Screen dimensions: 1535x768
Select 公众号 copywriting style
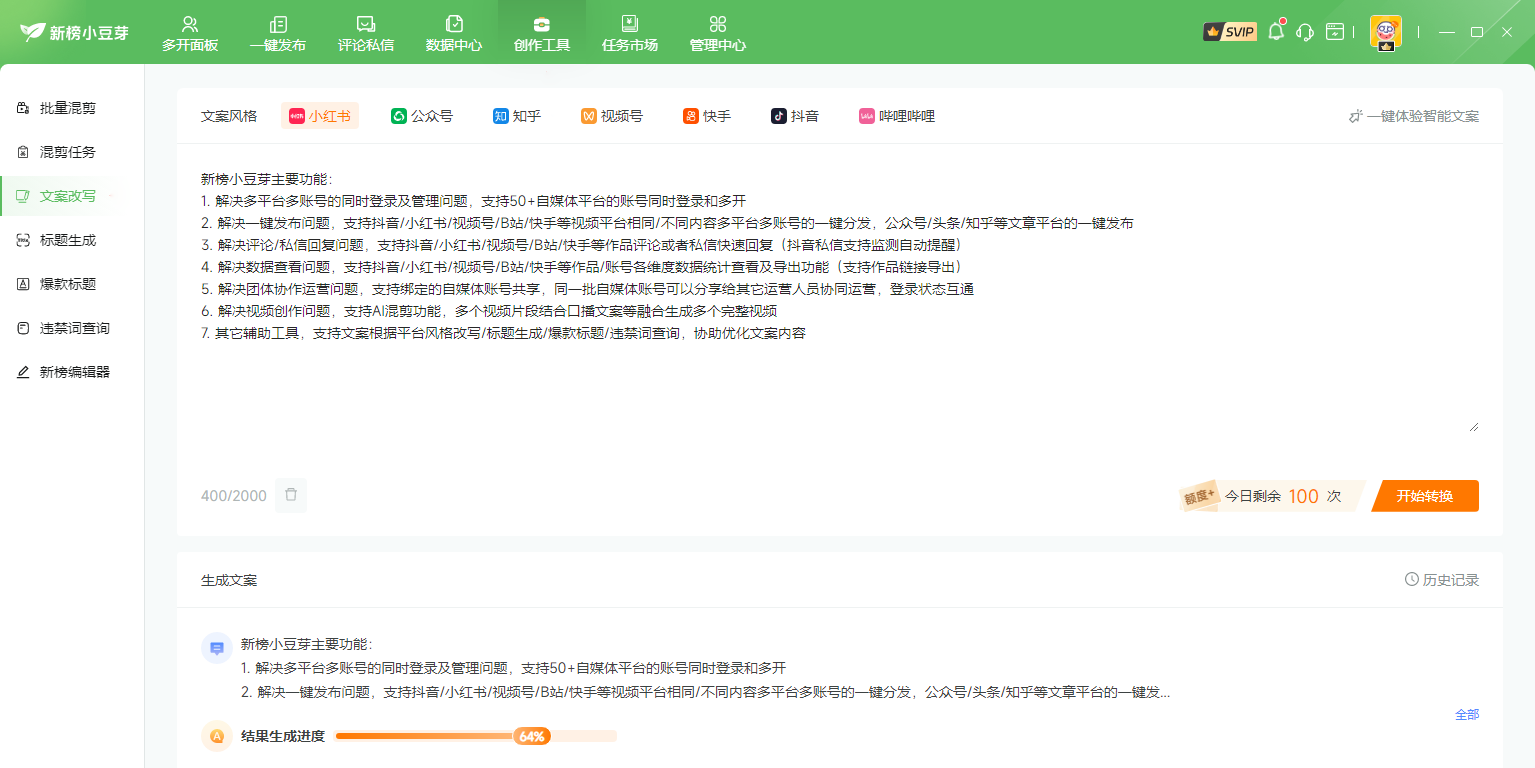(x=422, y=116)
